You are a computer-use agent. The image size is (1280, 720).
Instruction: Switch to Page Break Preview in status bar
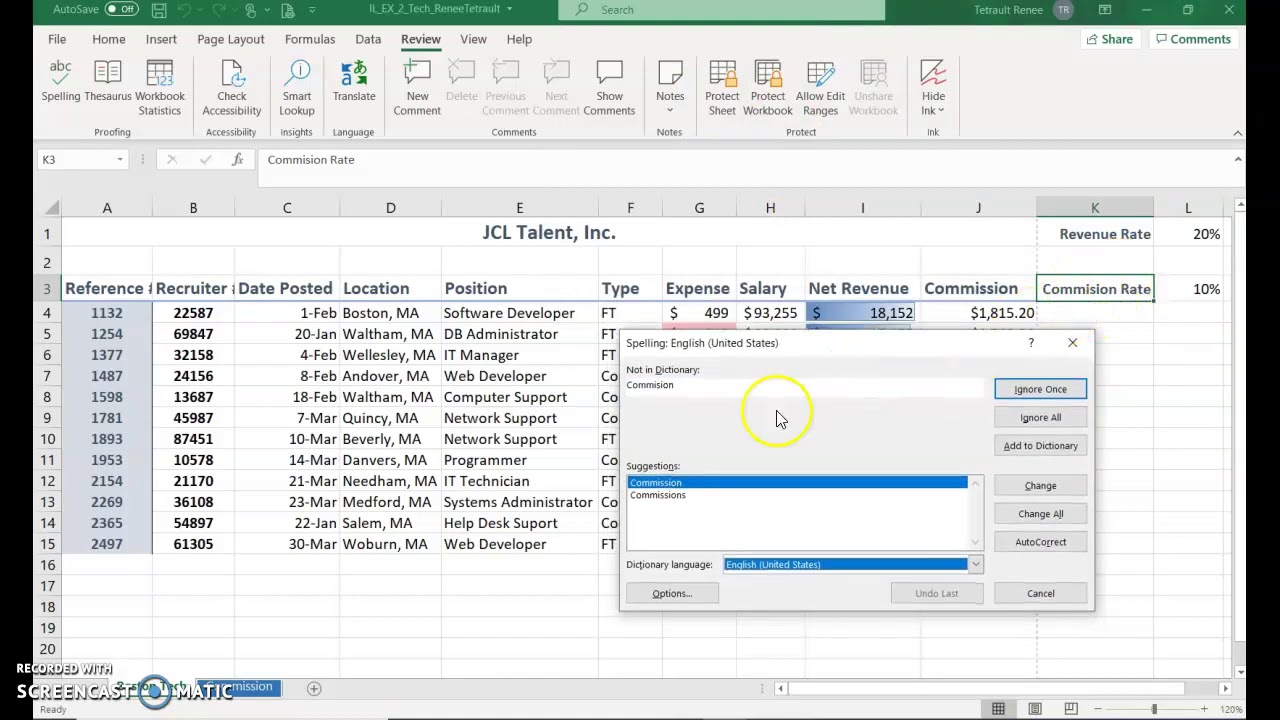point(1071,709)
